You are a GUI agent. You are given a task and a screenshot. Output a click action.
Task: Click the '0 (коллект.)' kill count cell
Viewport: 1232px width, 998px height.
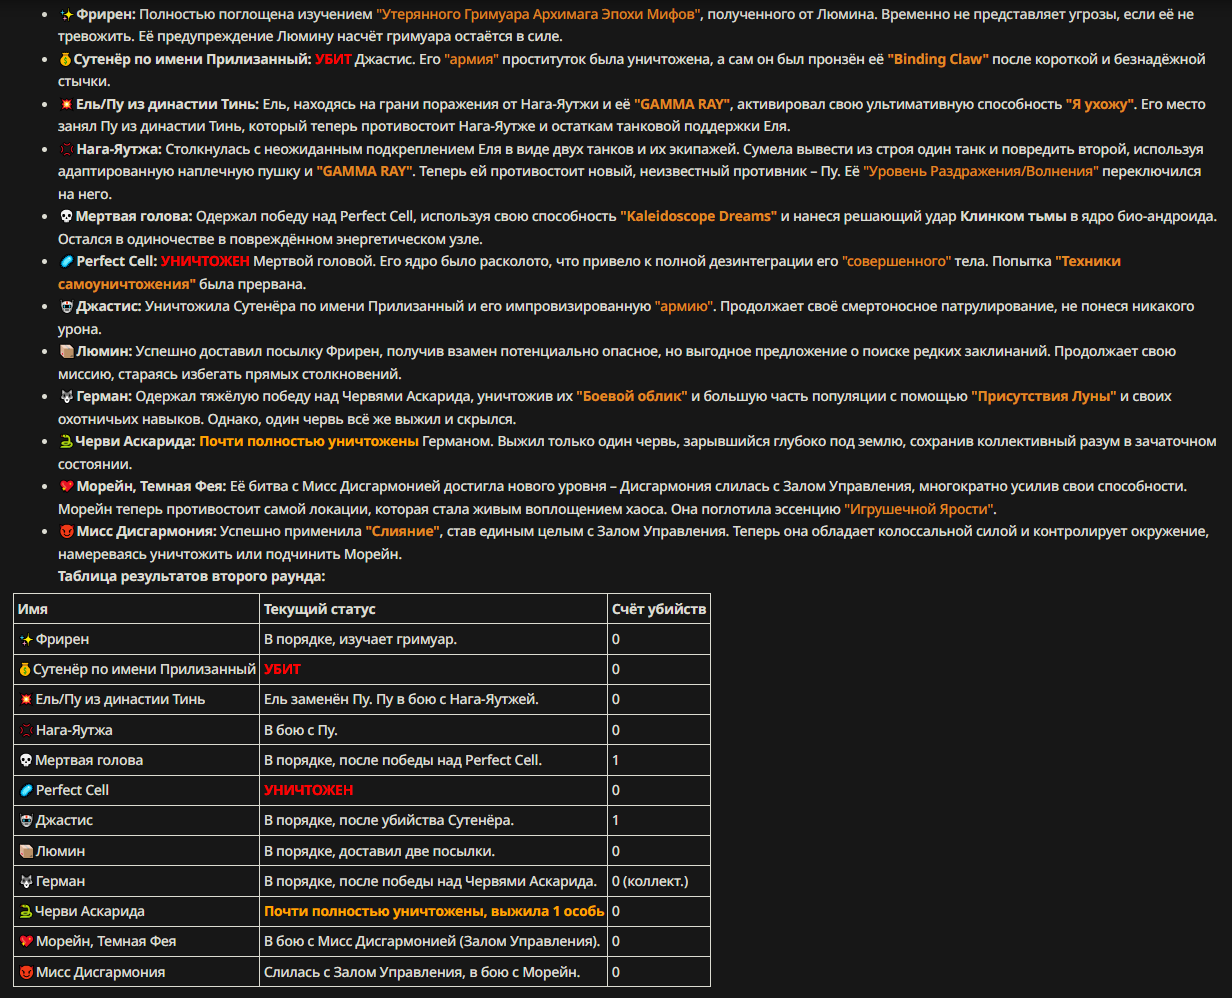pos(659,881)
